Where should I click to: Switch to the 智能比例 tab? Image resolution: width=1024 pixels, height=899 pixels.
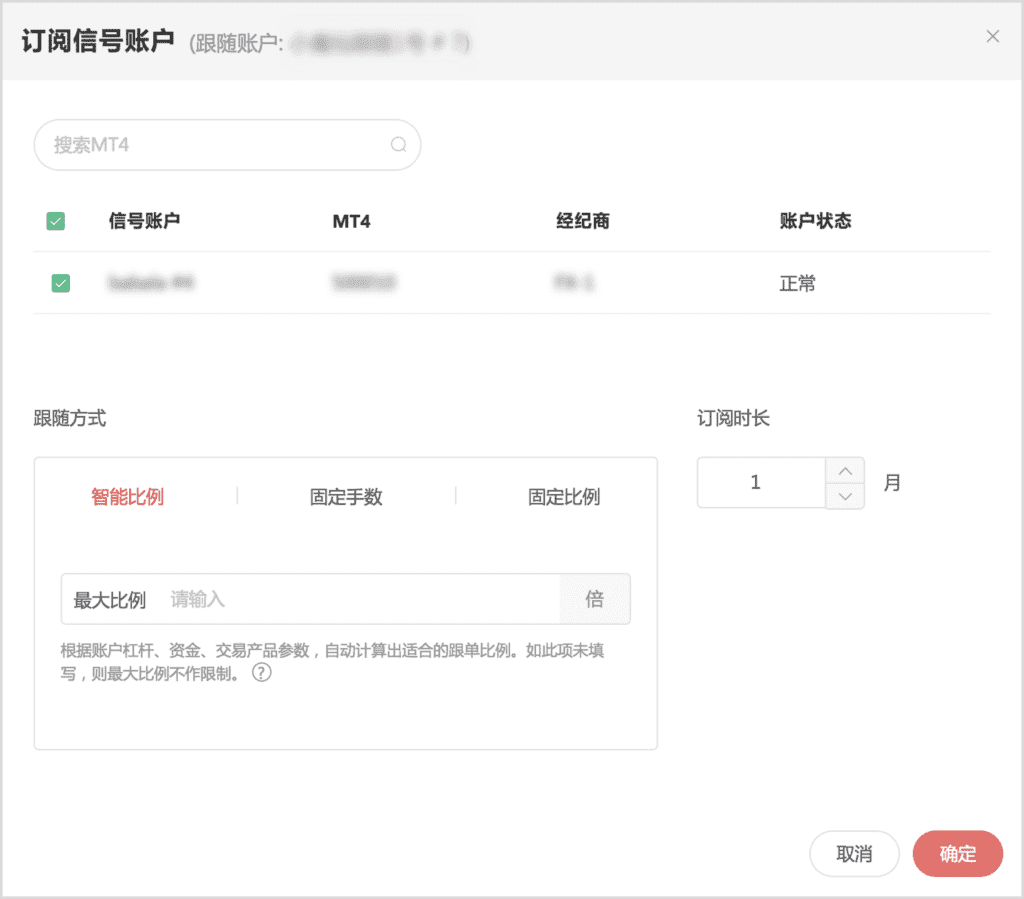pyautogui.click(x=127, y=497)
